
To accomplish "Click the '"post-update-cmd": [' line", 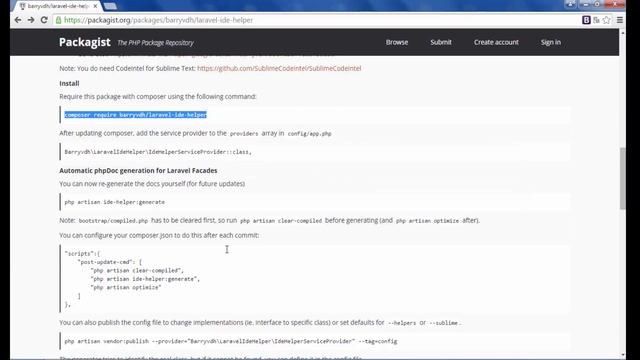I will pos(109,262).
